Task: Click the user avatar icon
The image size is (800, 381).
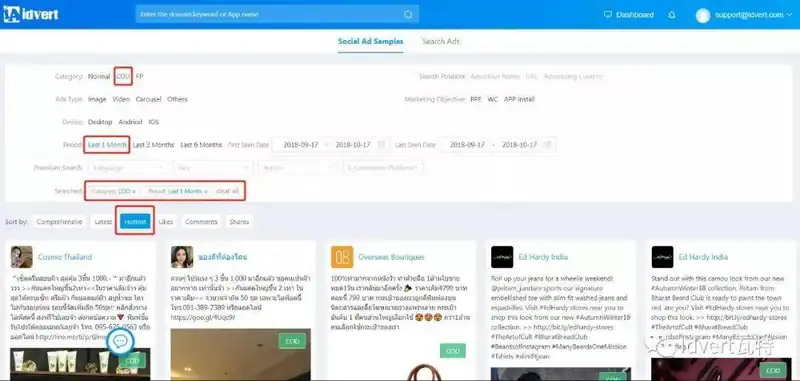Action: point(703,15)
